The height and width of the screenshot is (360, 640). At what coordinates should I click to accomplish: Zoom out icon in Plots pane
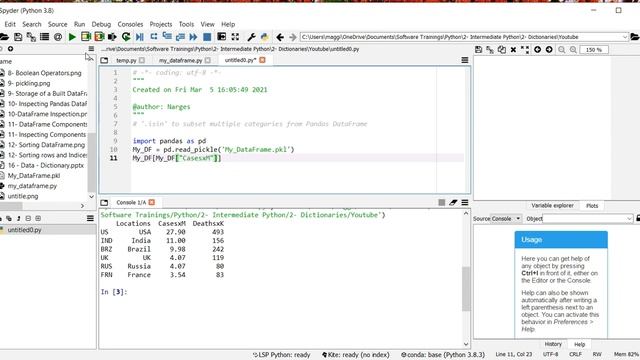coord(562,50)
